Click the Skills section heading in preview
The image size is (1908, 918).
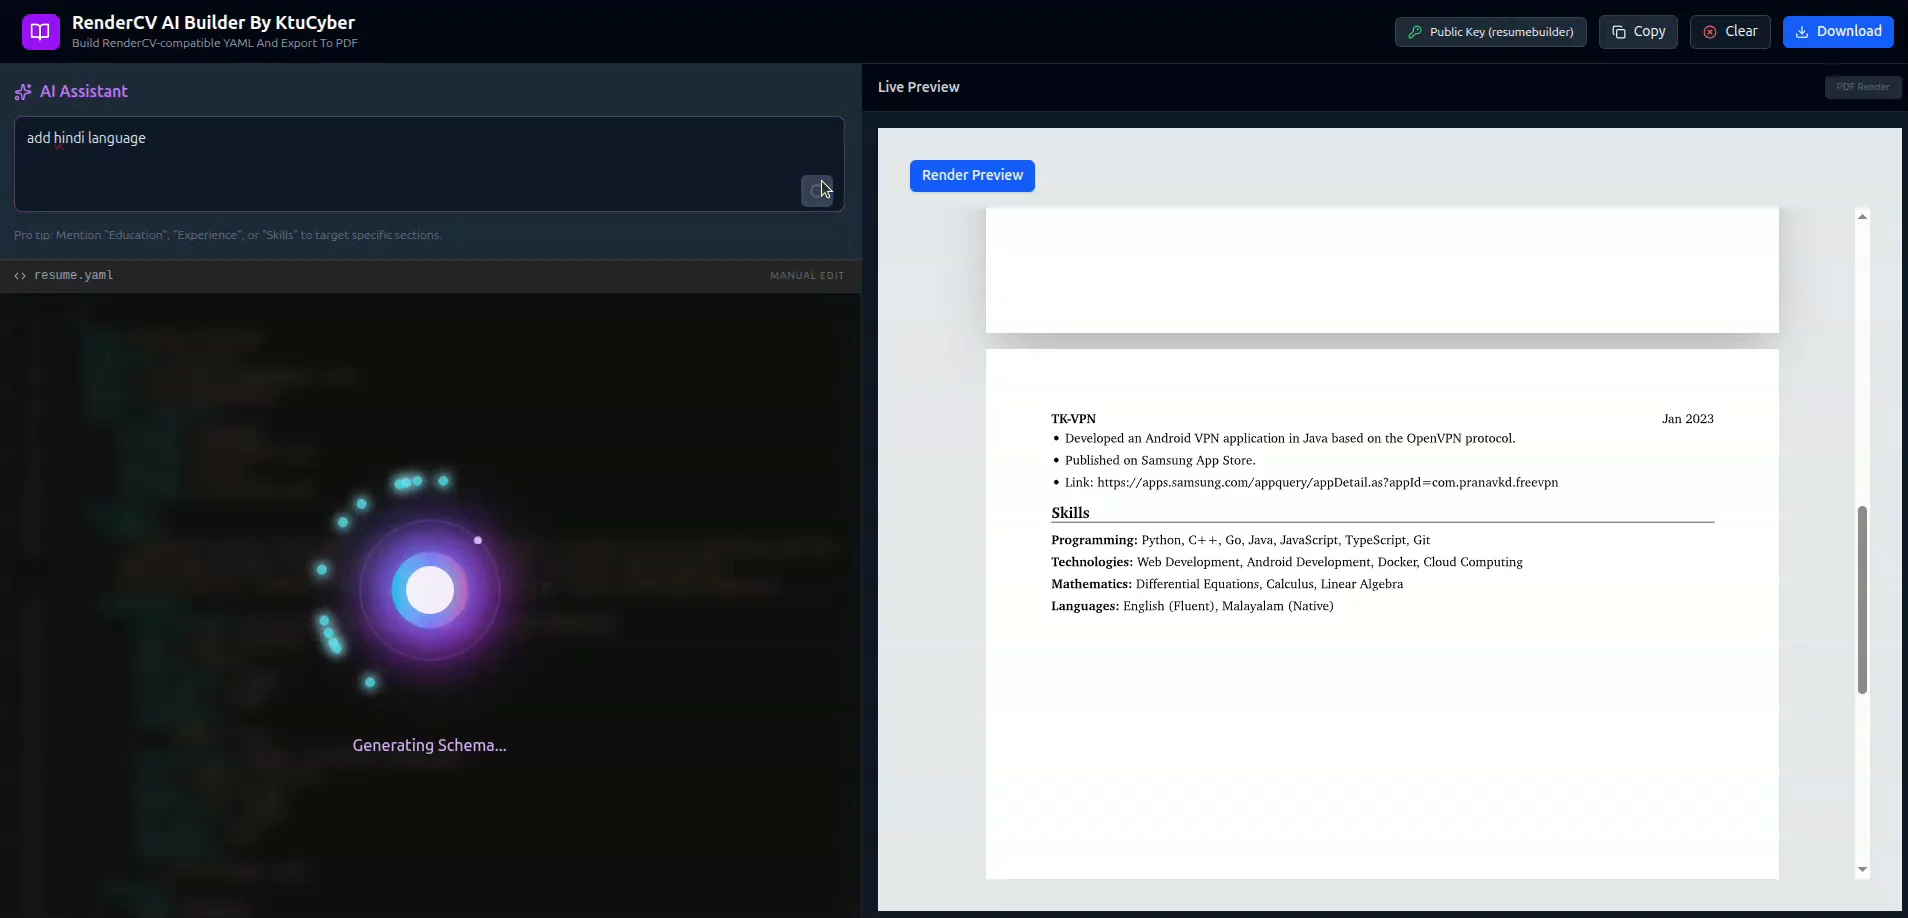1070,513
